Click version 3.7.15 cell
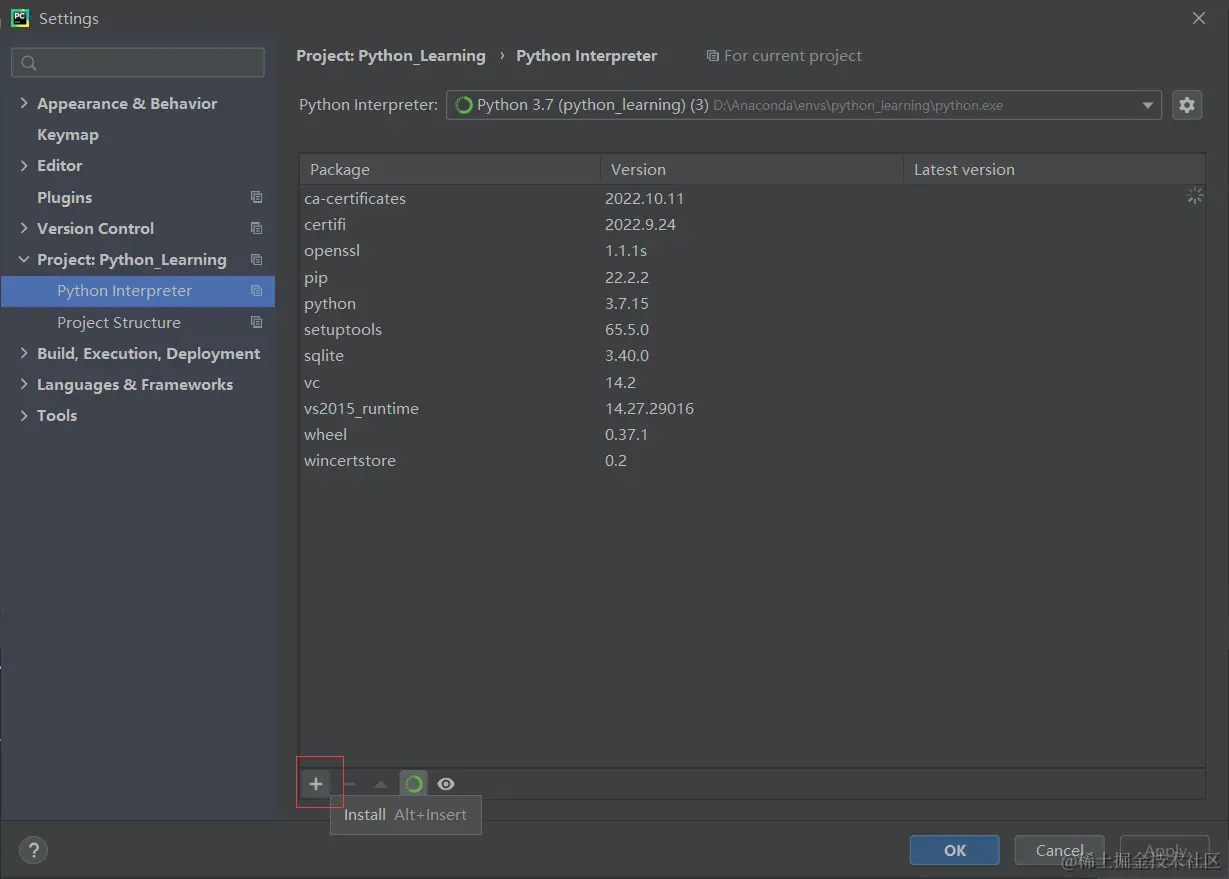The width and height of the screenshot is (1229, 879). (626, 303)
